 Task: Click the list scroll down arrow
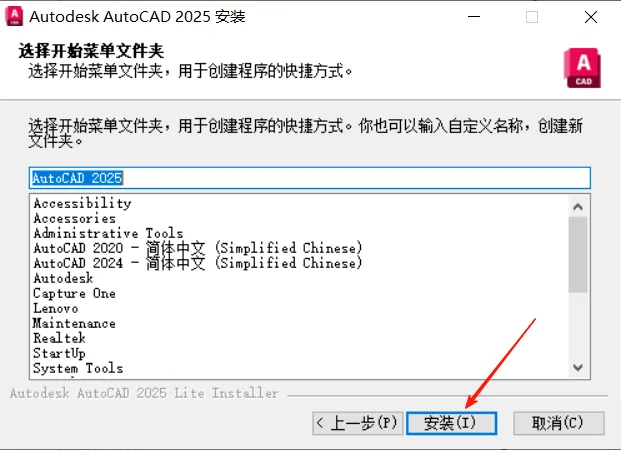(x=578, y=367)
